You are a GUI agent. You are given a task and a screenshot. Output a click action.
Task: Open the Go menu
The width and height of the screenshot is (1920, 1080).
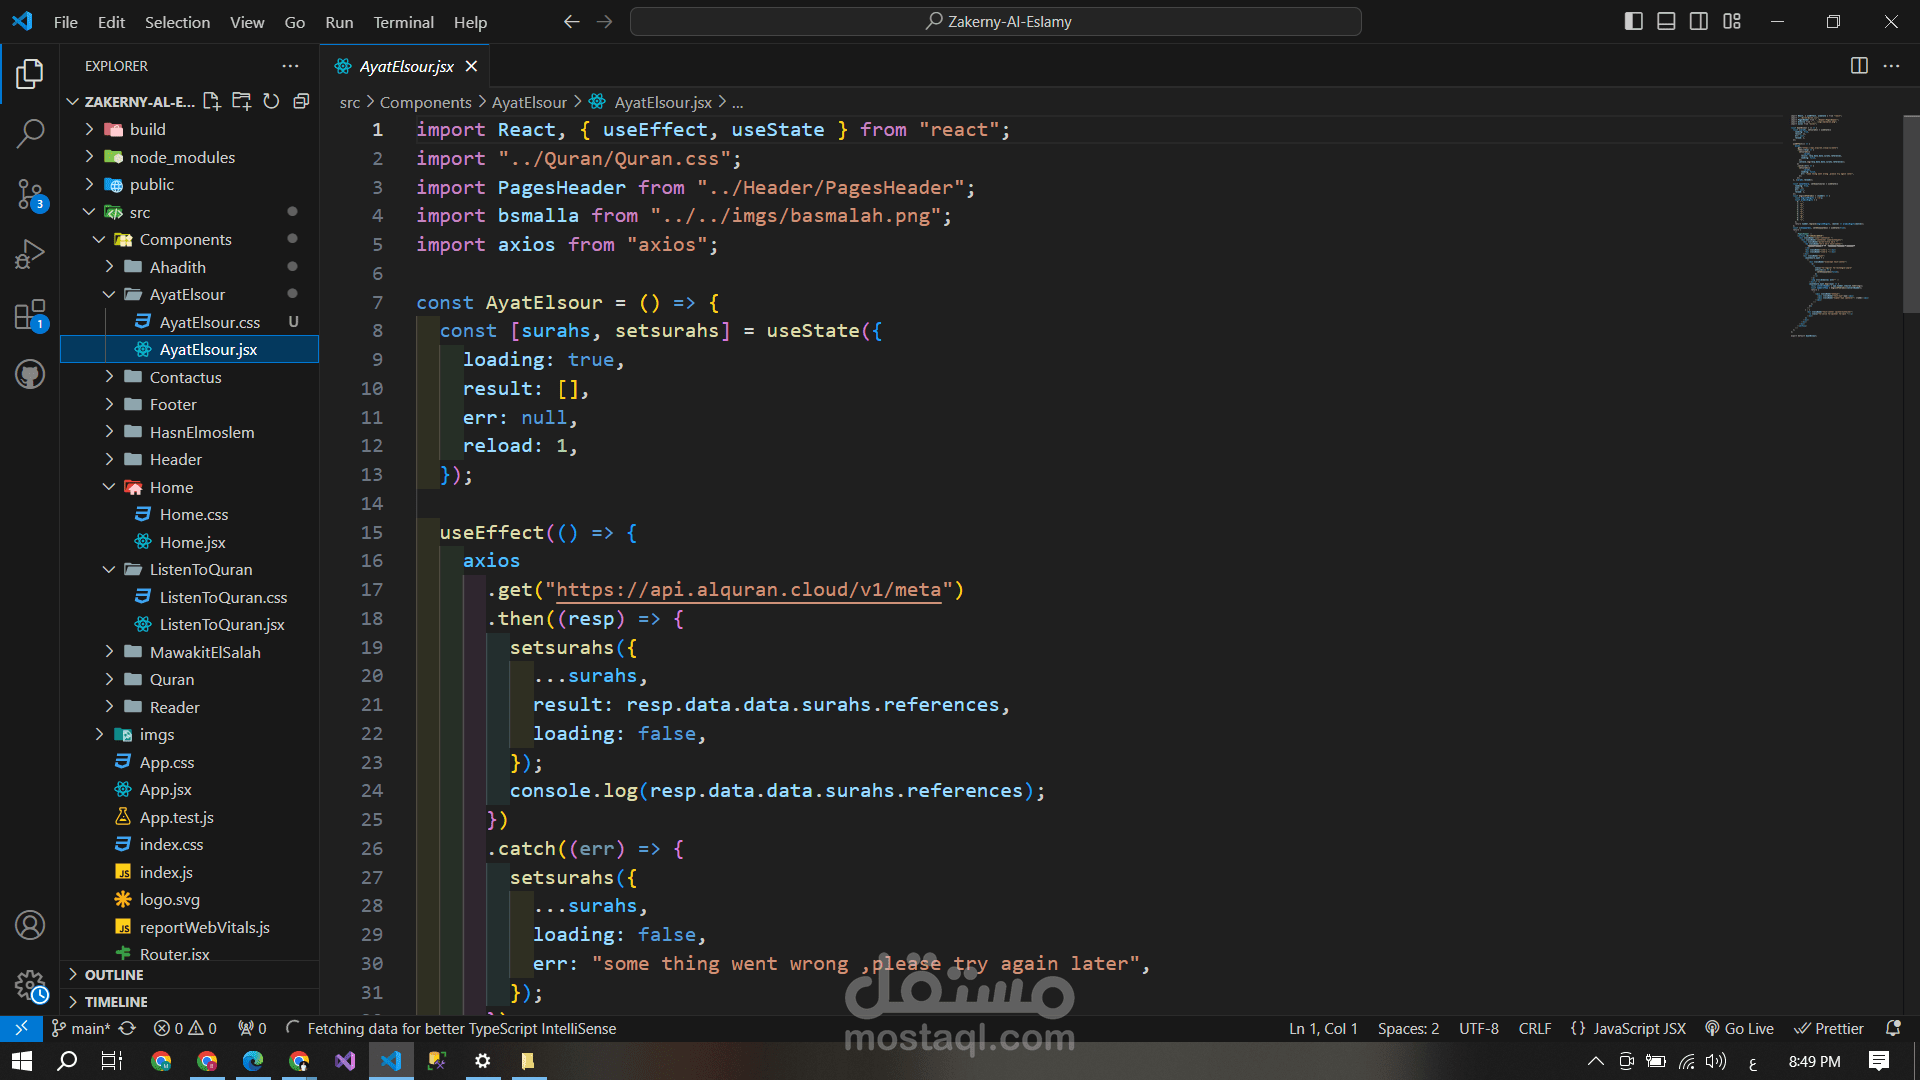(x=294, y=21)
